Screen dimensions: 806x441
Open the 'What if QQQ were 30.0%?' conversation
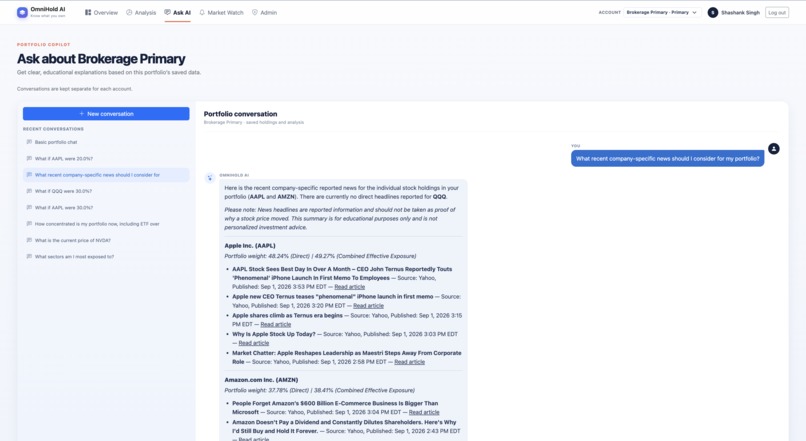(106, 191)
